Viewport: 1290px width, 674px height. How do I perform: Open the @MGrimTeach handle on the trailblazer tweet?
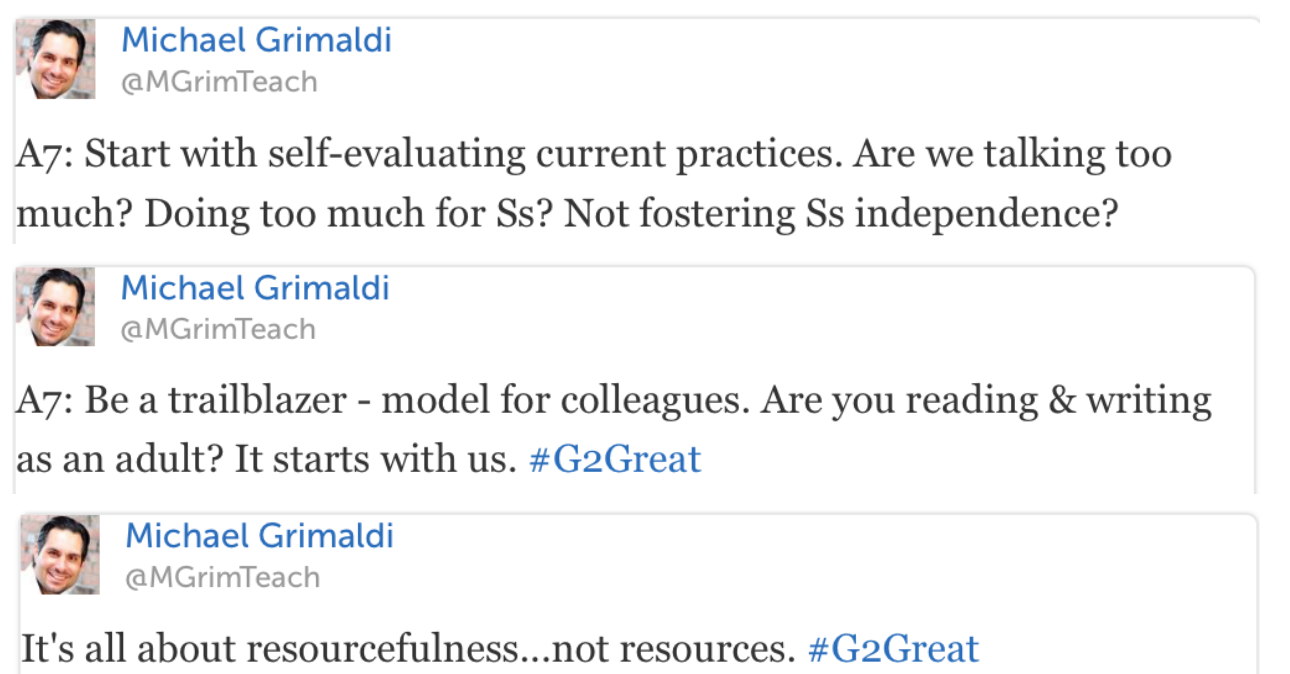218,329
